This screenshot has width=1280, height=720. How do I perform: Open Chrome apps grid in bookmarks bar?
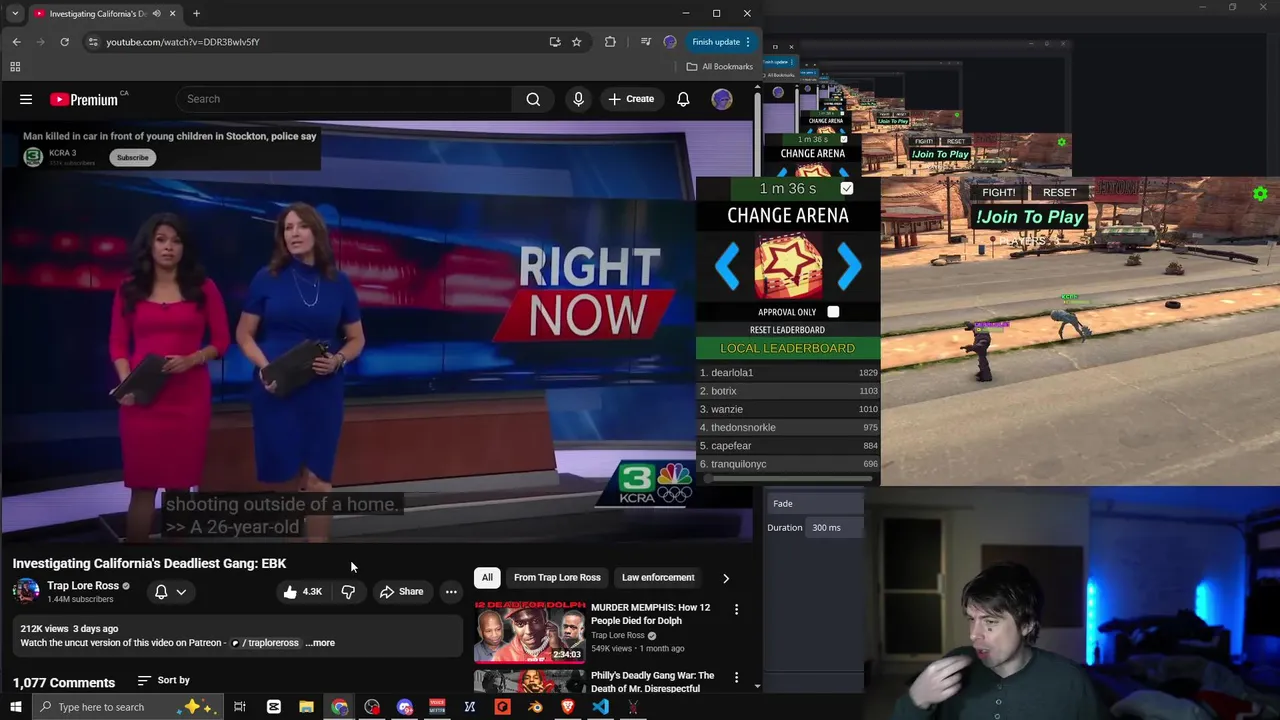pos(15,67)
